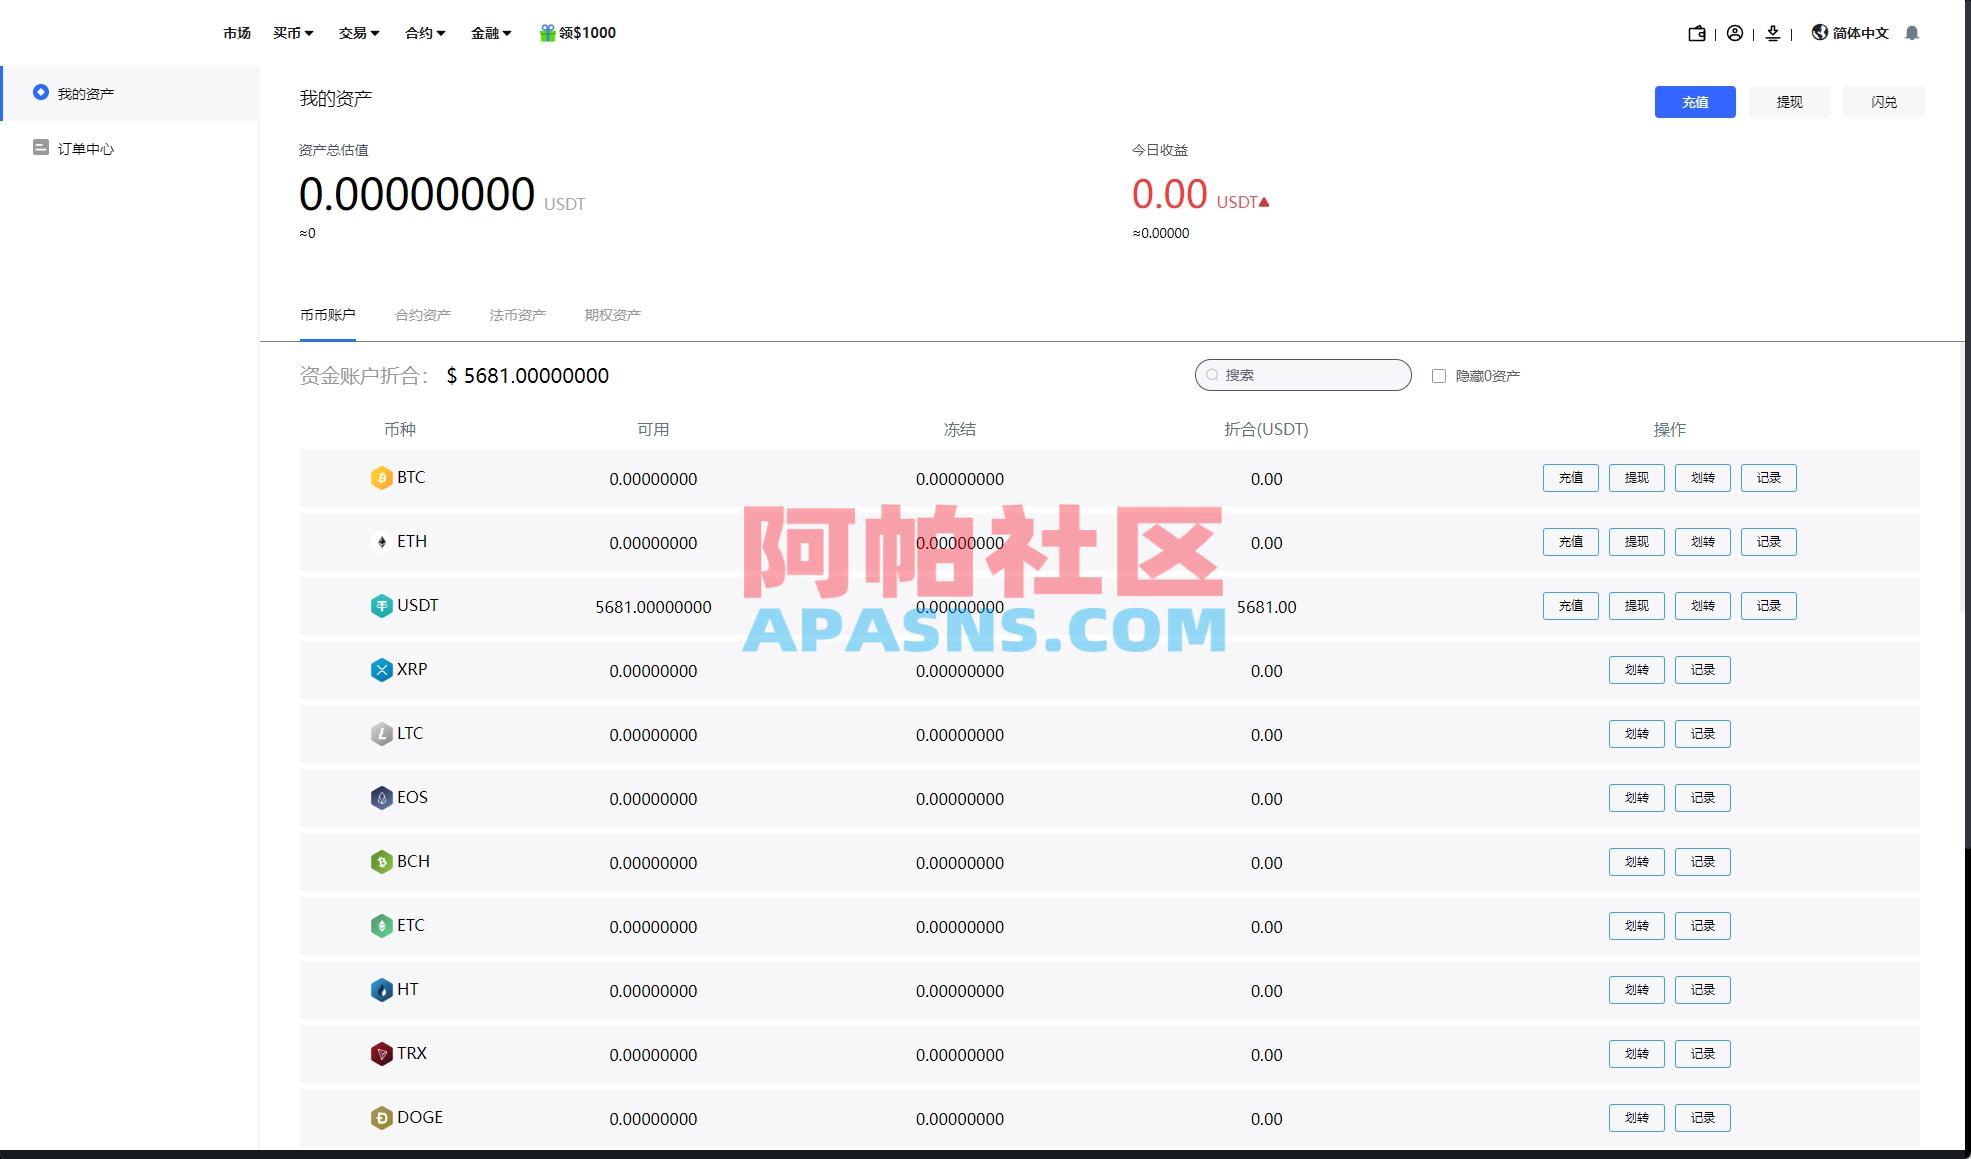Switch to the 合约资产 tab
The height and width of the screenshot is (1159, 1971).
point(423,314)
